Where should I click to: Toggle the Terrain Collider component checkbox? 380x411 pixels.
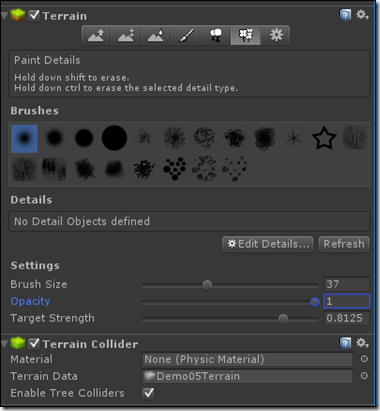point(34,343)
